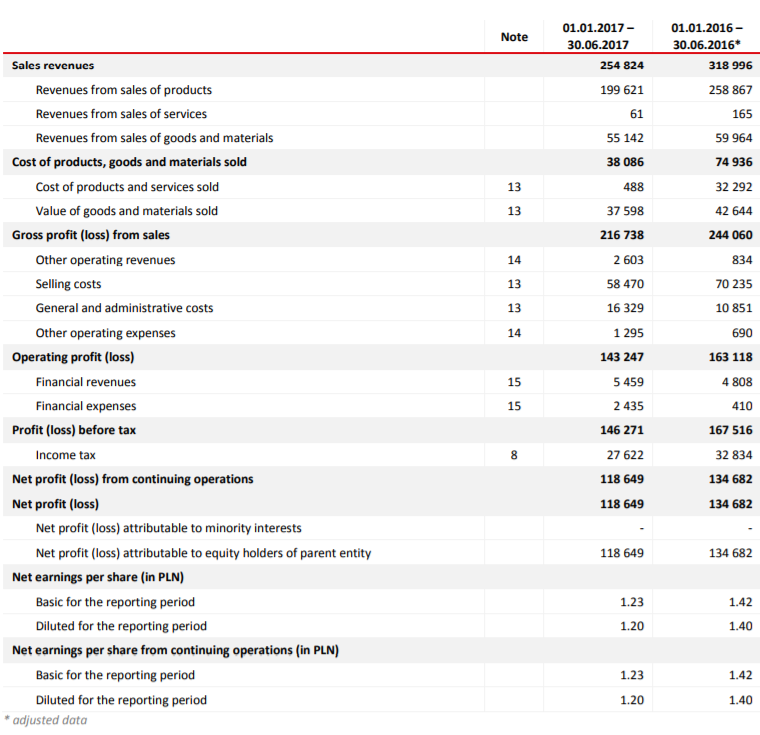The height and width of the screenshot is (735, 760).
Task: Select the Cost of products, goods and materials sold heading
Action: 129,162
